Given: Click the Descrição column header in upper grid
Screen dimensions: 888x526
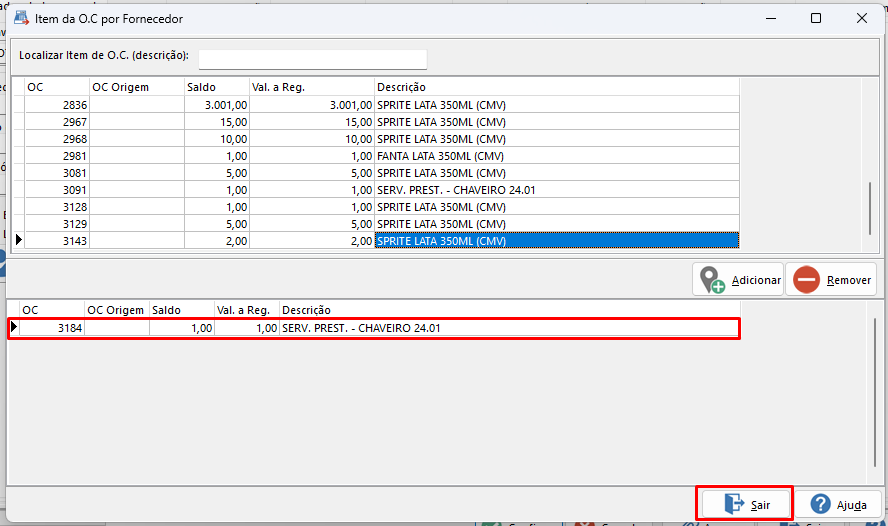Looking at the screenshot, I should (557, 87).
